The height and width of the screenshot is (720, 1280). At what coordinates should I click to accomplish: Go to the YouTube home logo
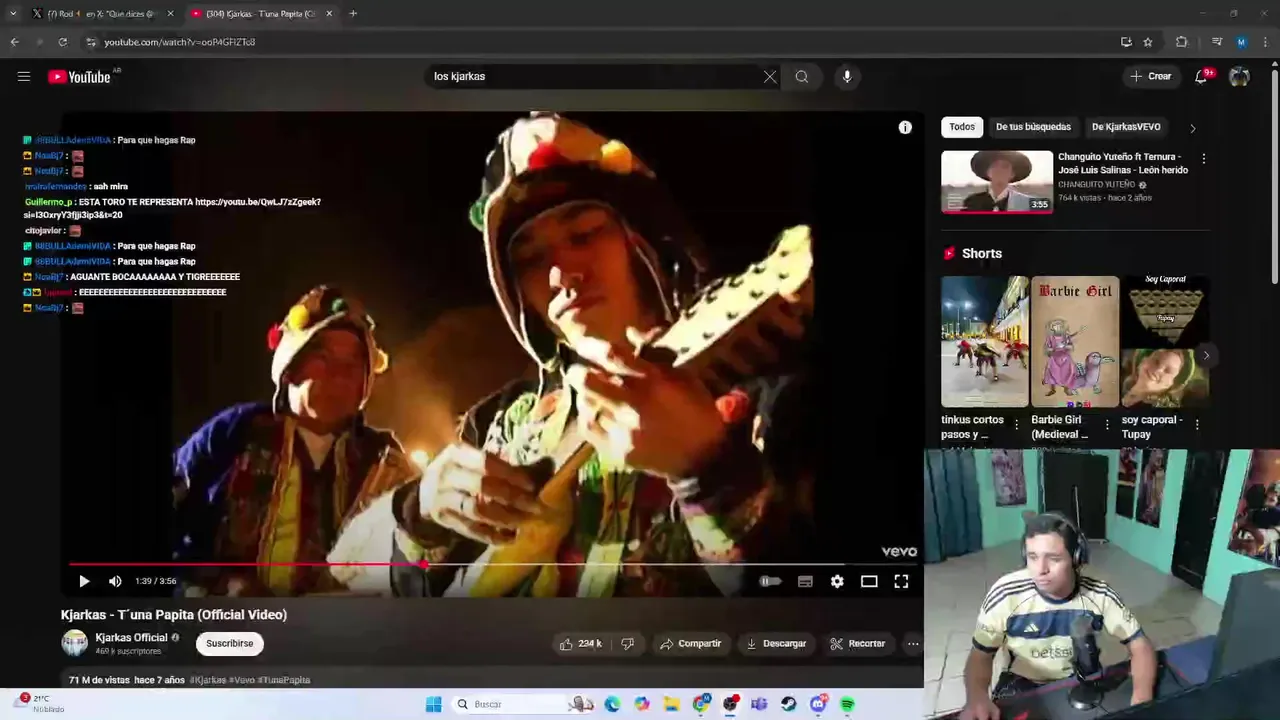(79, 77)
